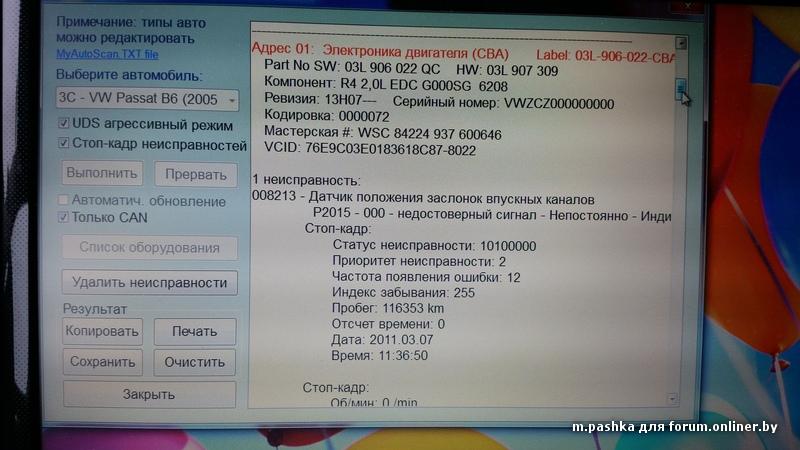Click Удалить неисправности button
Screen dimensions: 800x450
point(149,283)
